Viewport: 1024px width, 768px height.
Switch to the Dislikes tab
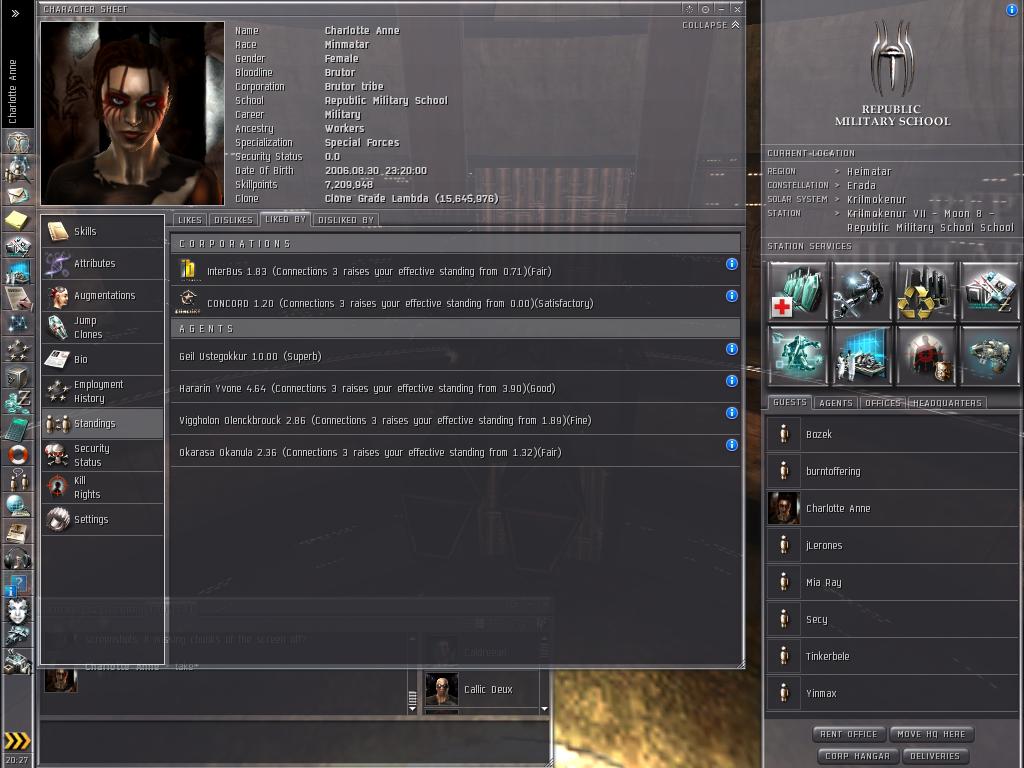point(233,220)
